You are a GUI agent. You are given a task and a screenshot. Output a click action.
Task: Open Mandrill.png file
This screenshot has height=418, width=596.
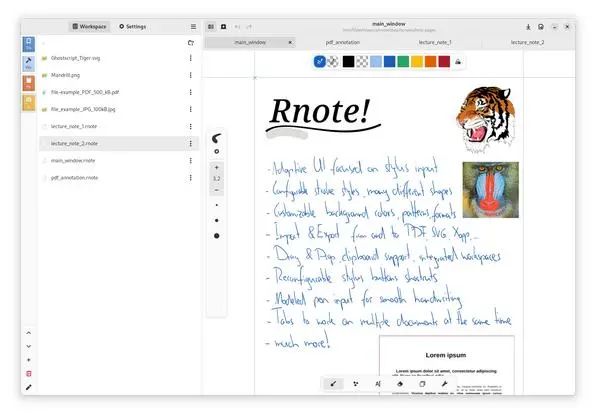coord(119,75)
